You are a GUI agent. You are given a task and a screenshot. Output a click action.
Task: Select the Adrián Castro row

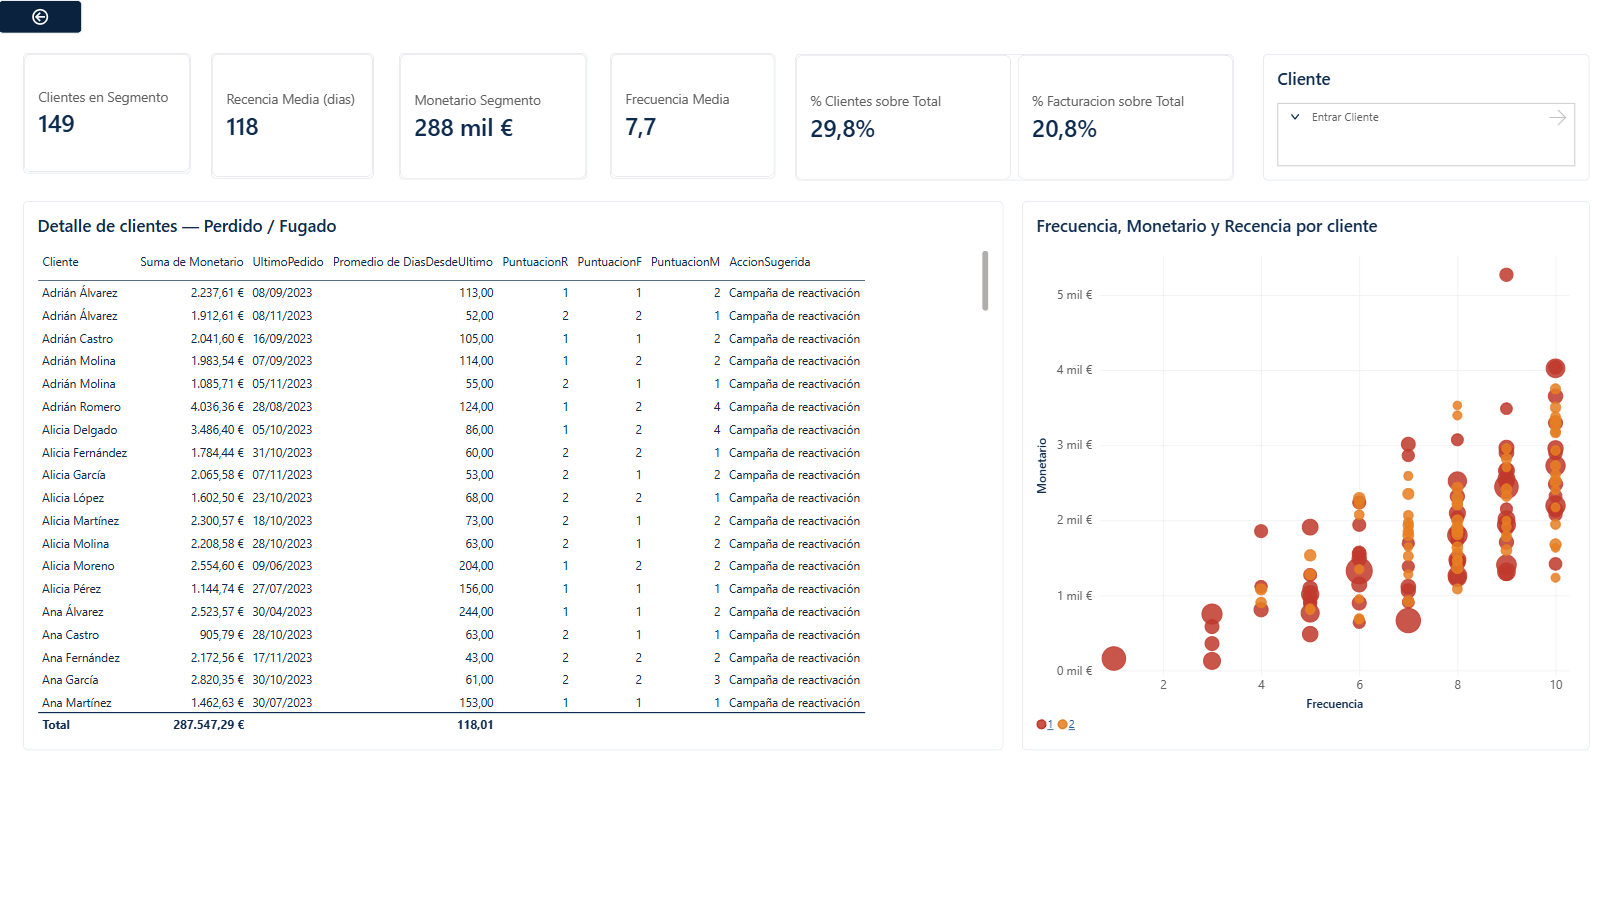(x=451, y=339)
